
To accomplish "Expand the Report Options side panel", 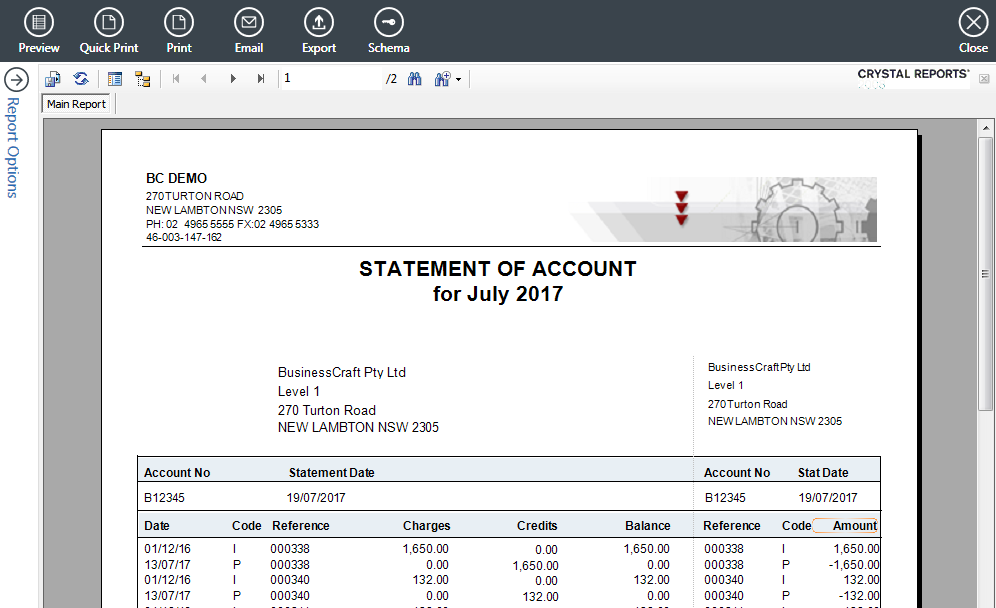I will click(x=17, y=80).
